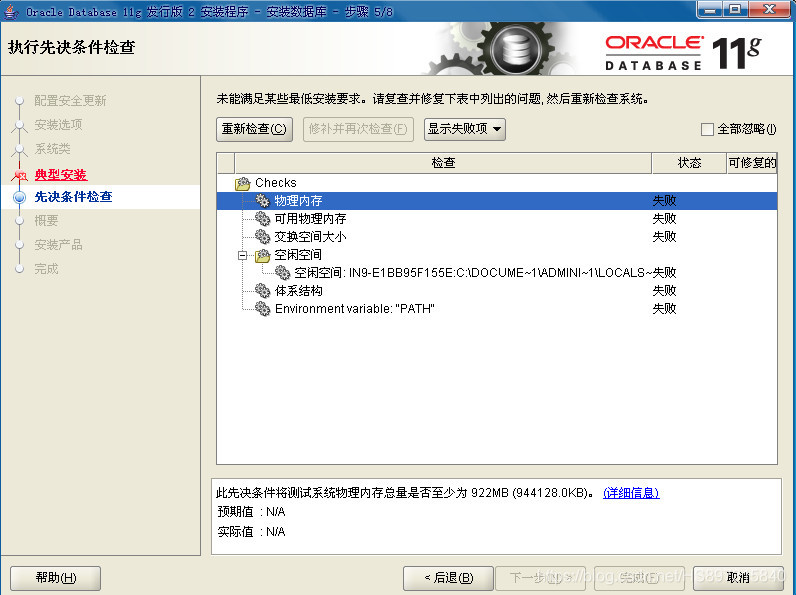The image size is (796, 595).
Task: Click gear icon beside 交换空间大小
Action: tap(262, 237)
